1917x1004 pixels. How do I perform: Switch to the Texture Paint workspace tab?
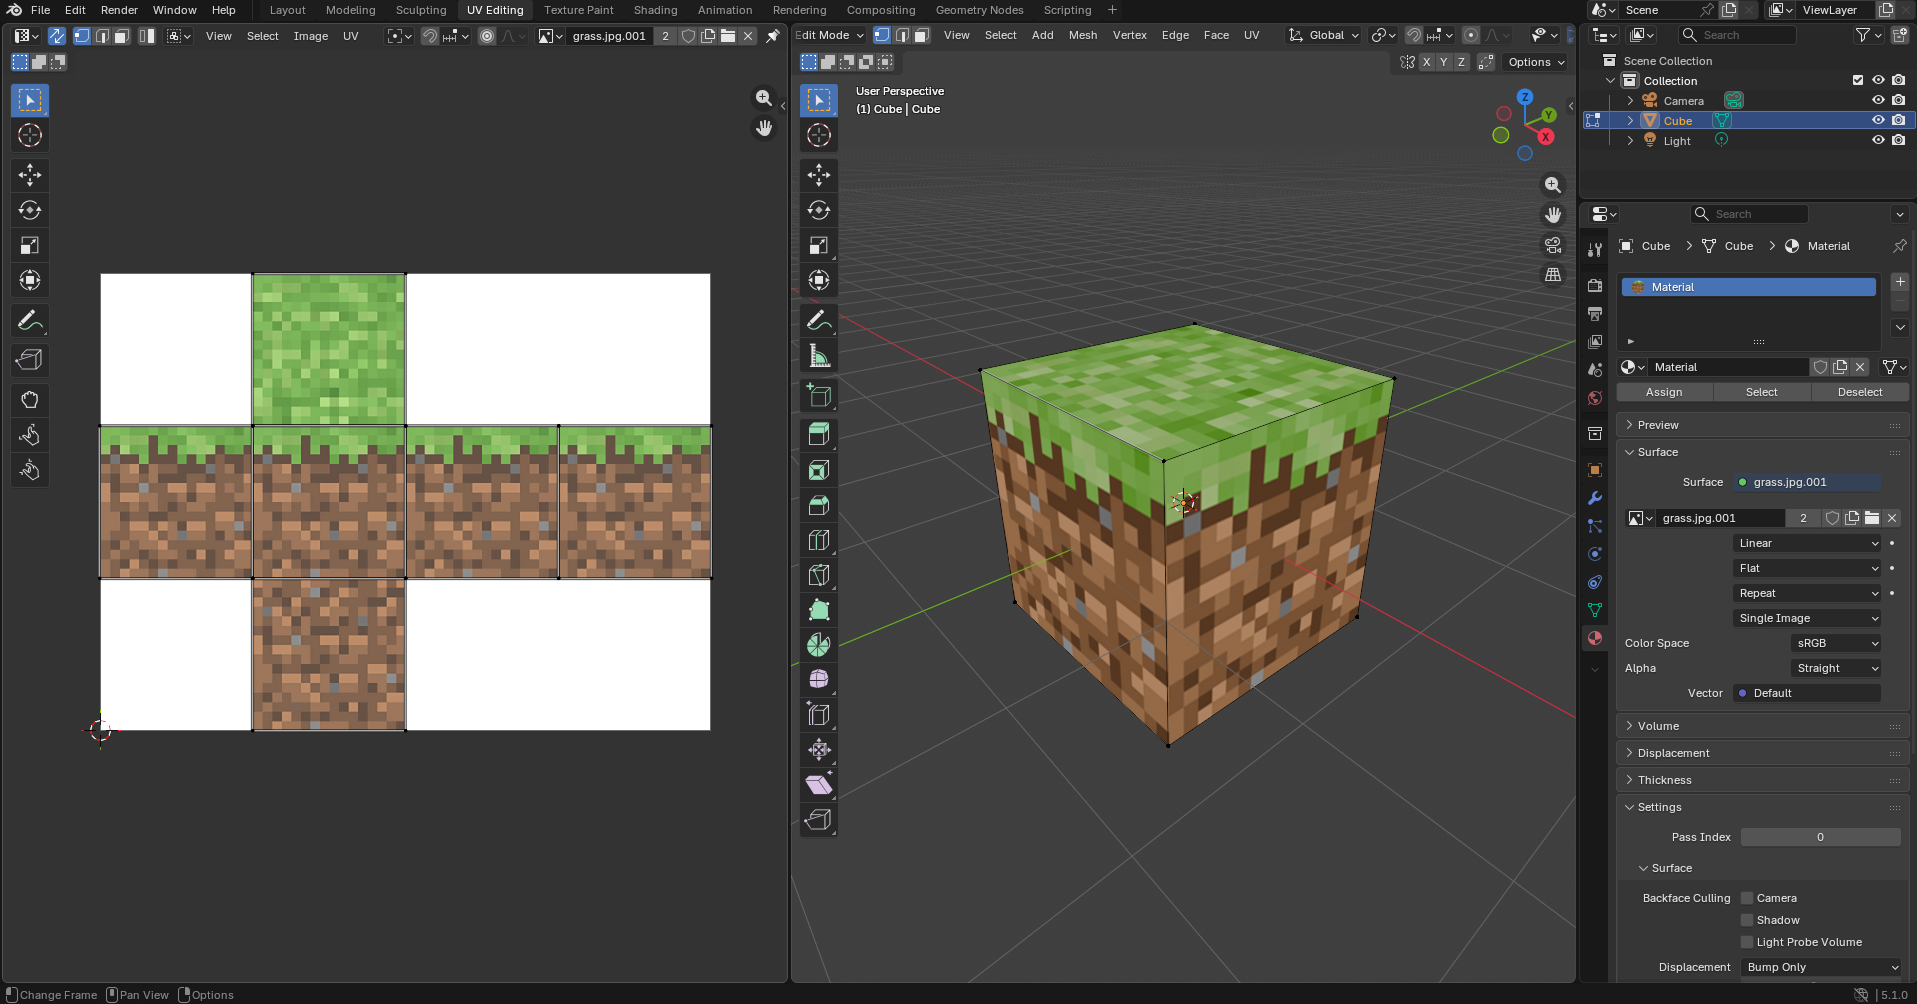pyautogui.click(x=578, y=10)
